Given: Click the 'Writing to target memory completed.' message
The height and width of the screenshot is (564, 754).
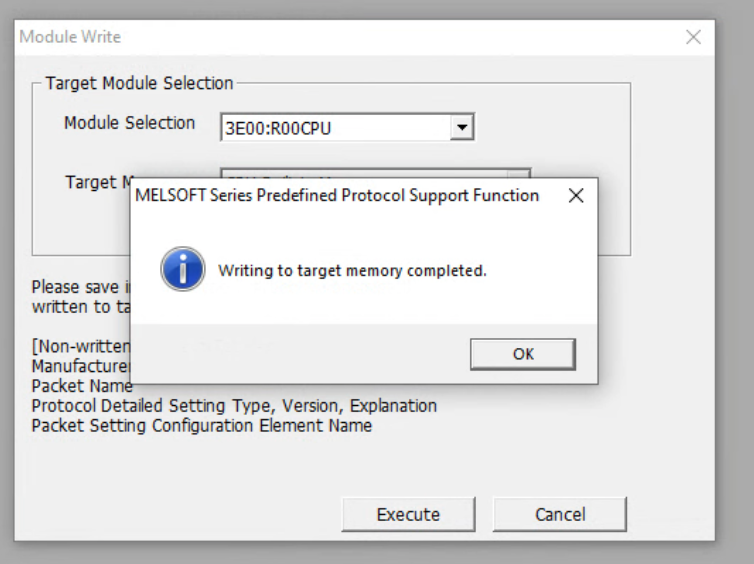Looking at the screenshot, I should coord(352,271).
